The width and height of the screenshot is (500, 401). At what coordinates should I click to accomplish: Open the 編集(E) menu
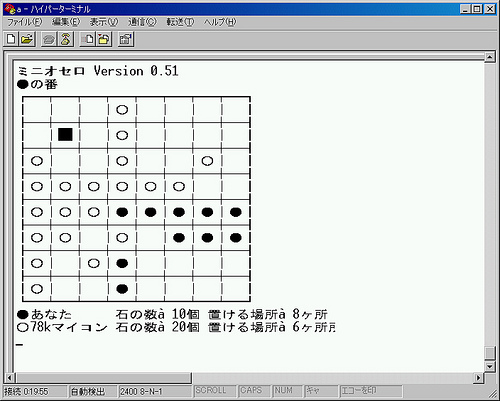point(66,22)
